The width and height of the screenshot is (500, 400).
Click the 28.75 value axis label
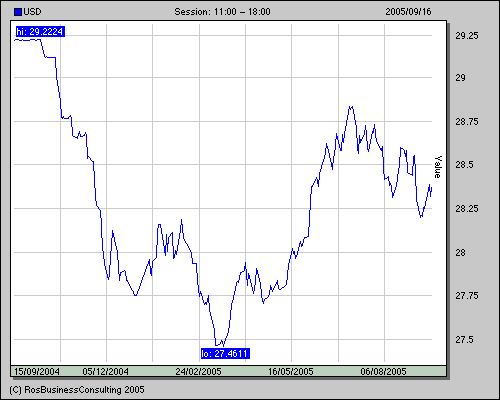click(x=467, y=122)
